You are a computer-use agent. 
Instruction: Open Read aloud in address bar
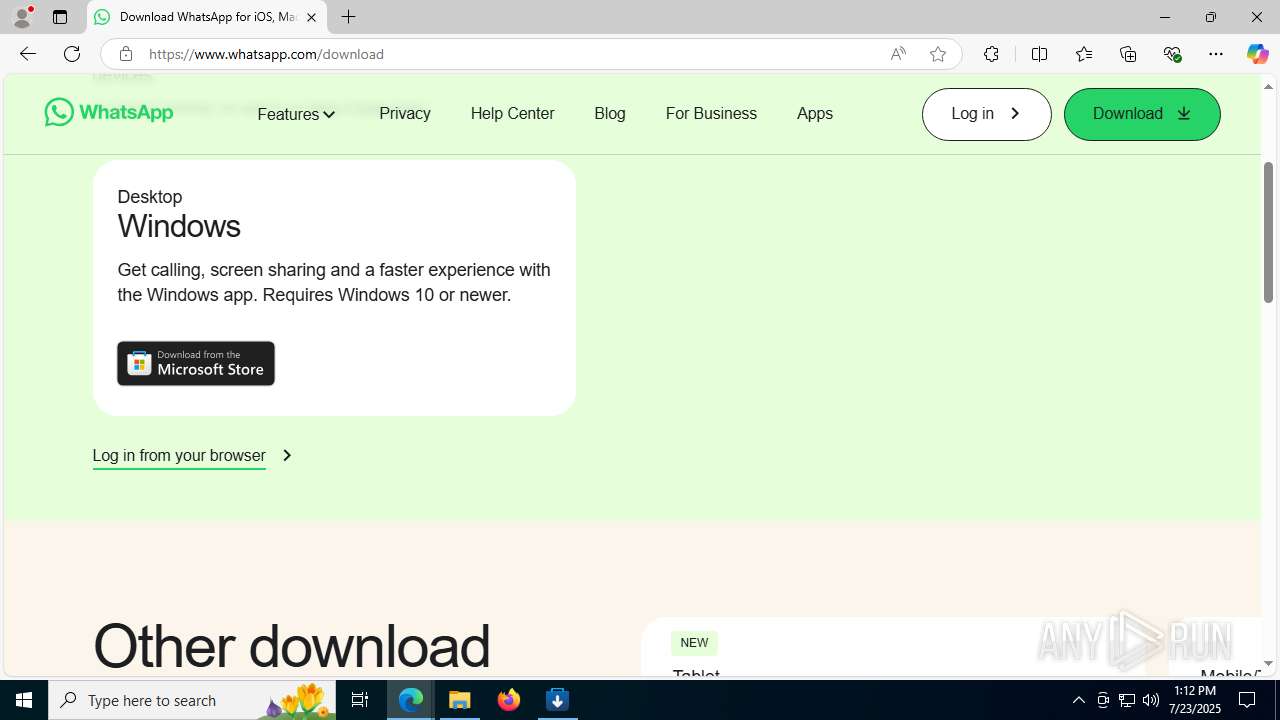(898, 54)
